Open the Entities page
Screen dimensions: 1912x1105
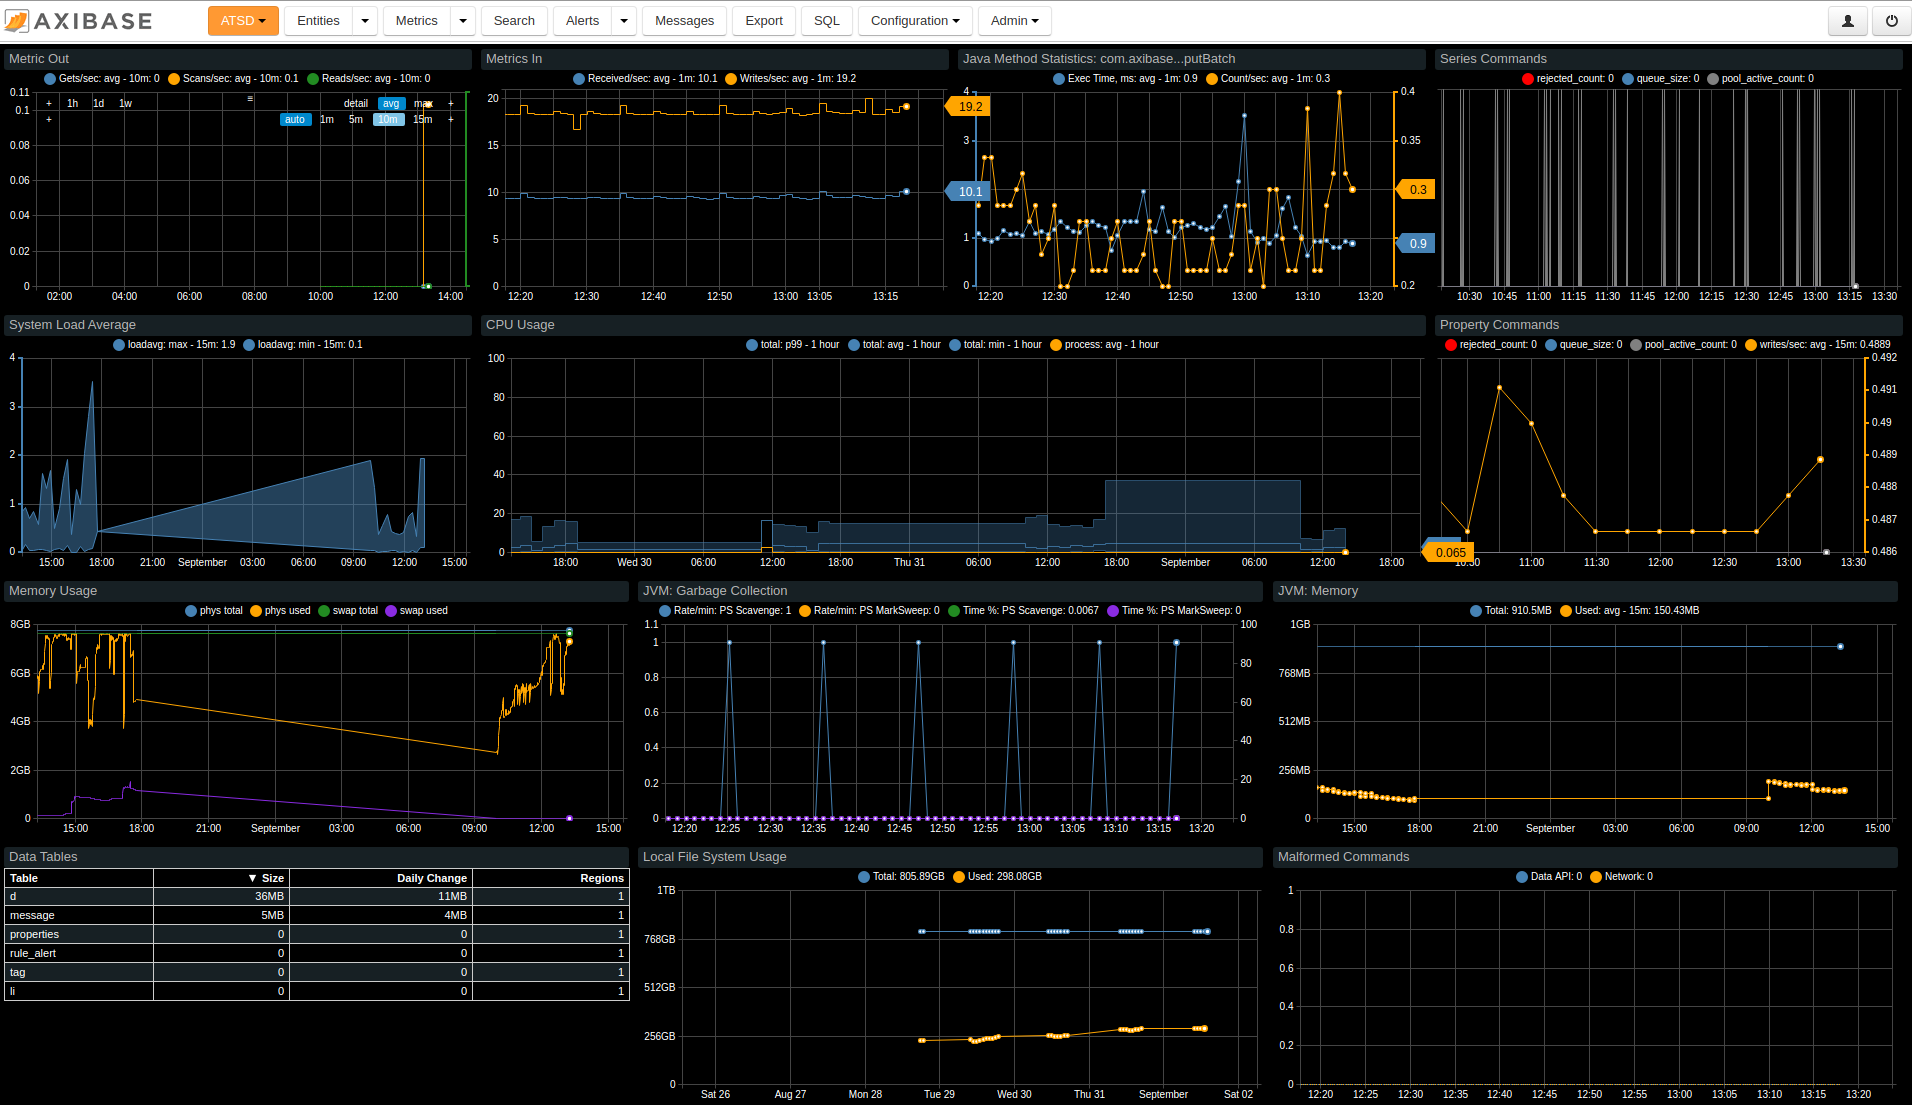tap(318, 21)
